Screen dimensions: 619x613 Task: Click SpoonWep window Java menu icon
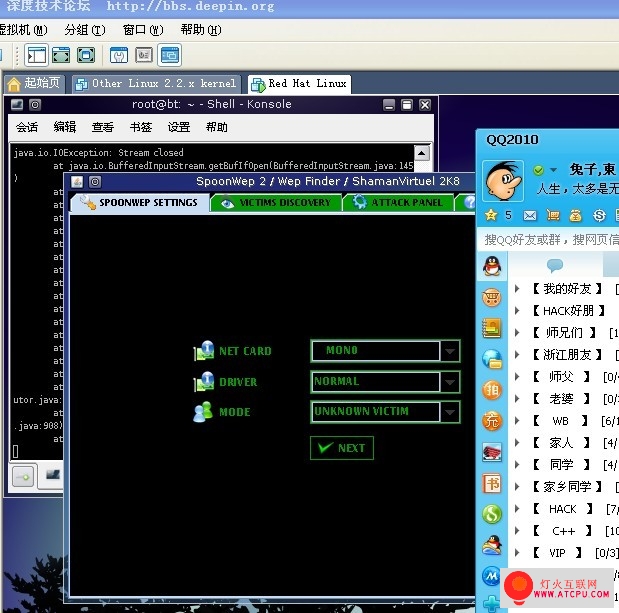pos(77,182)
